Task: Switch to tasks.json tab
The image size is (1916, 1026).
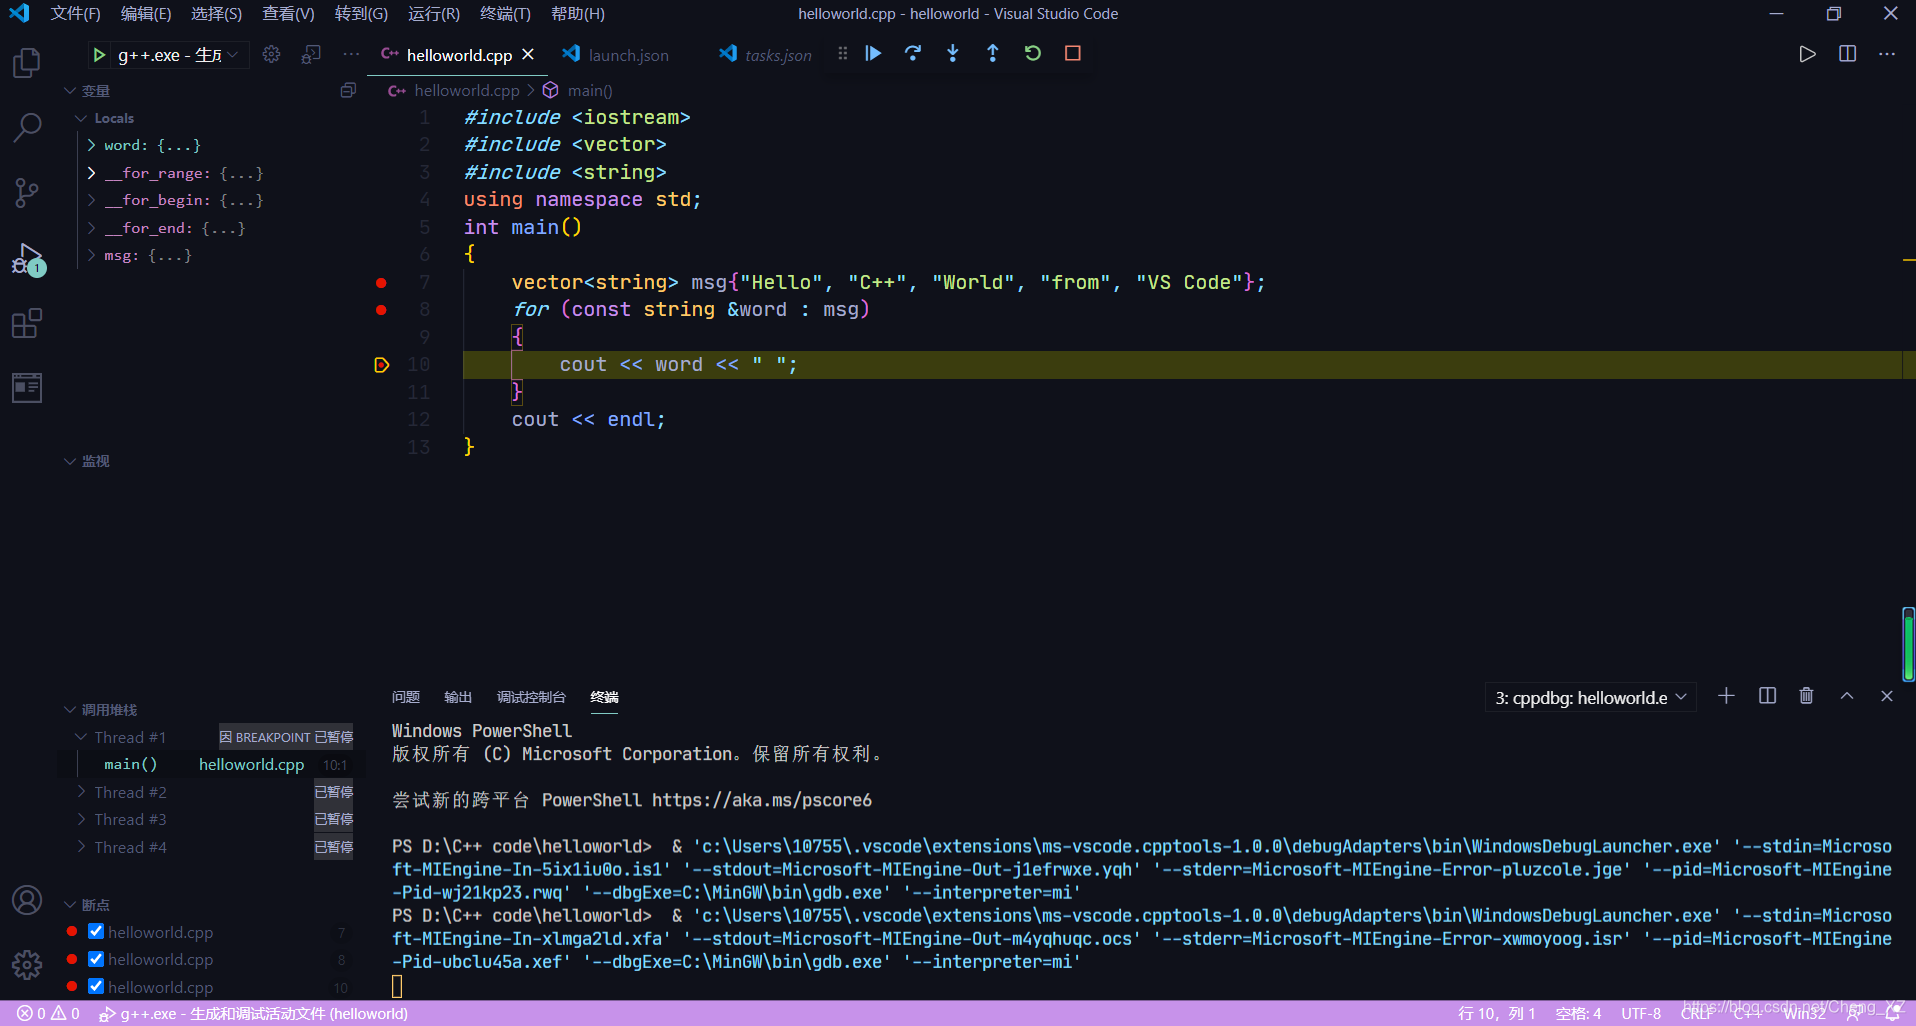Action: 766,55
